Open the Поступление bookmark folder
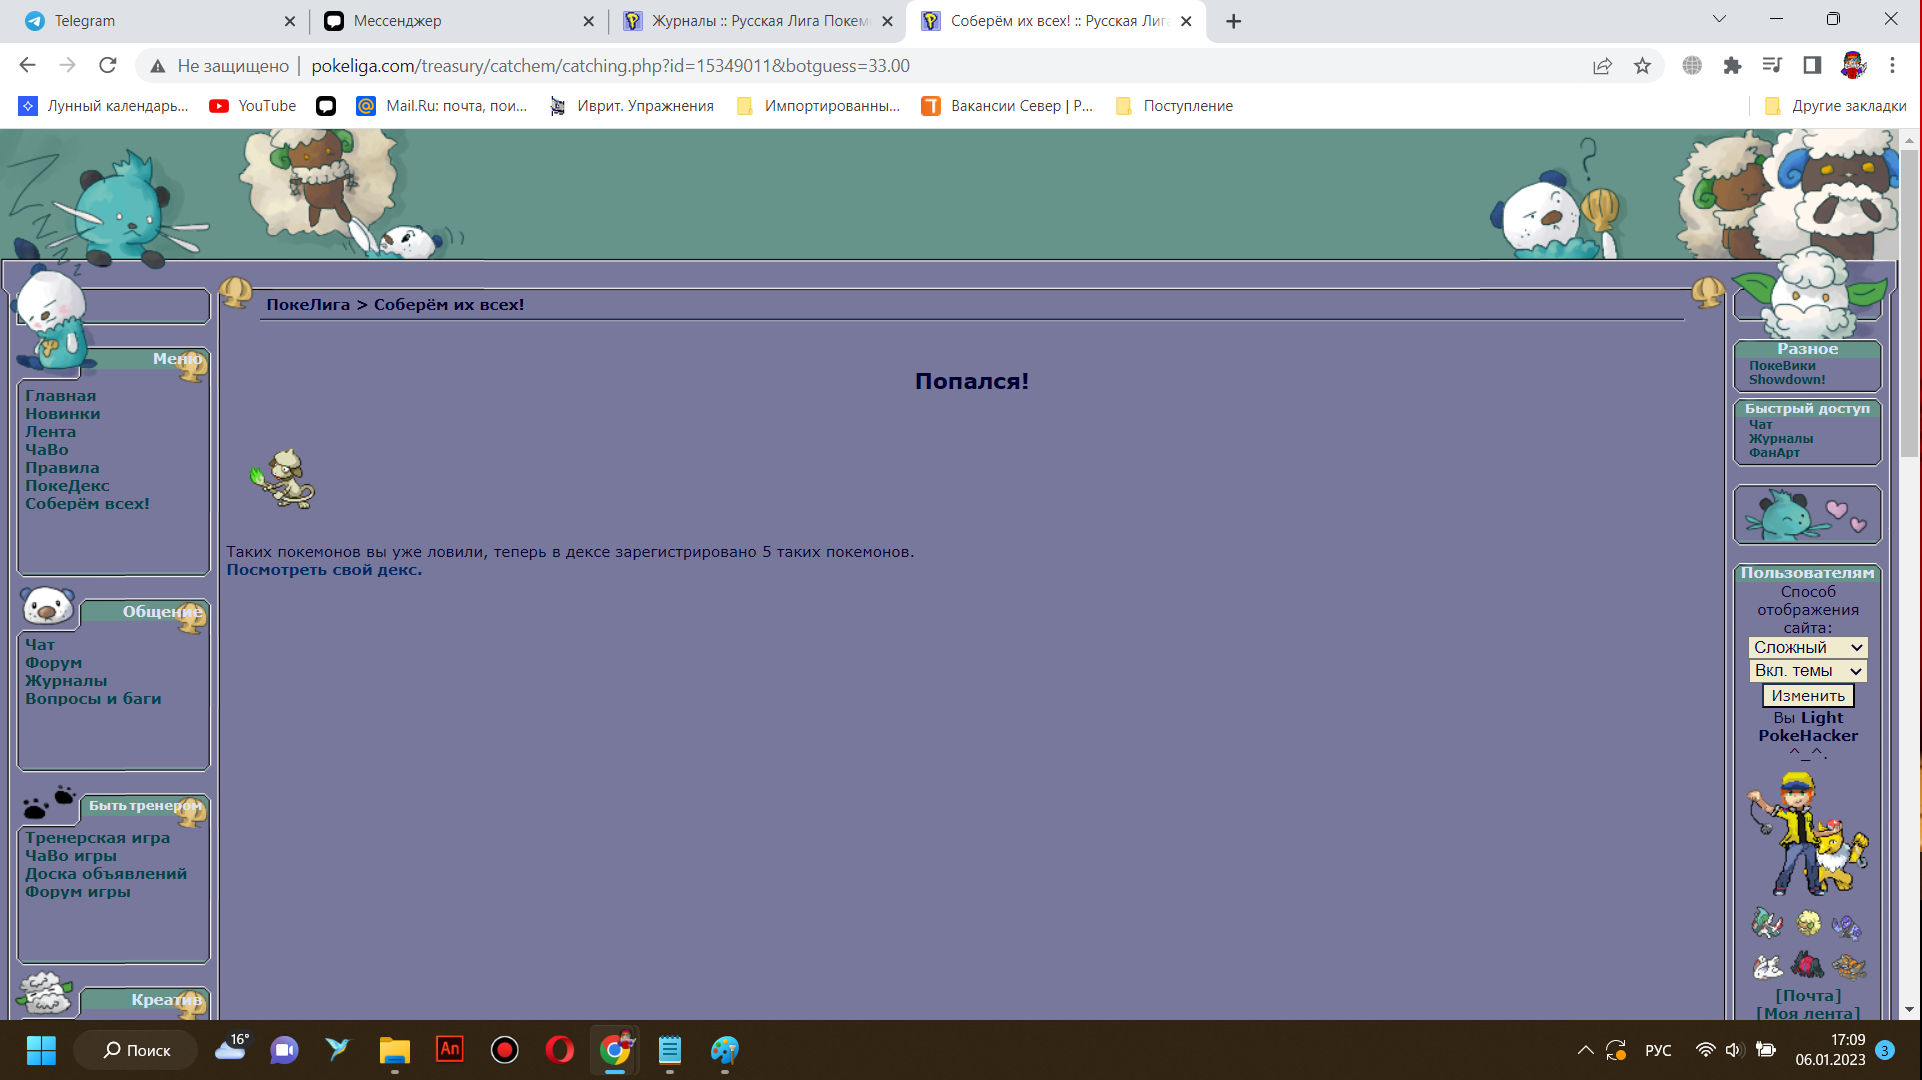Viewport: 1922px width, 1080px height. pyautogui.click(x=1174, y=106)
